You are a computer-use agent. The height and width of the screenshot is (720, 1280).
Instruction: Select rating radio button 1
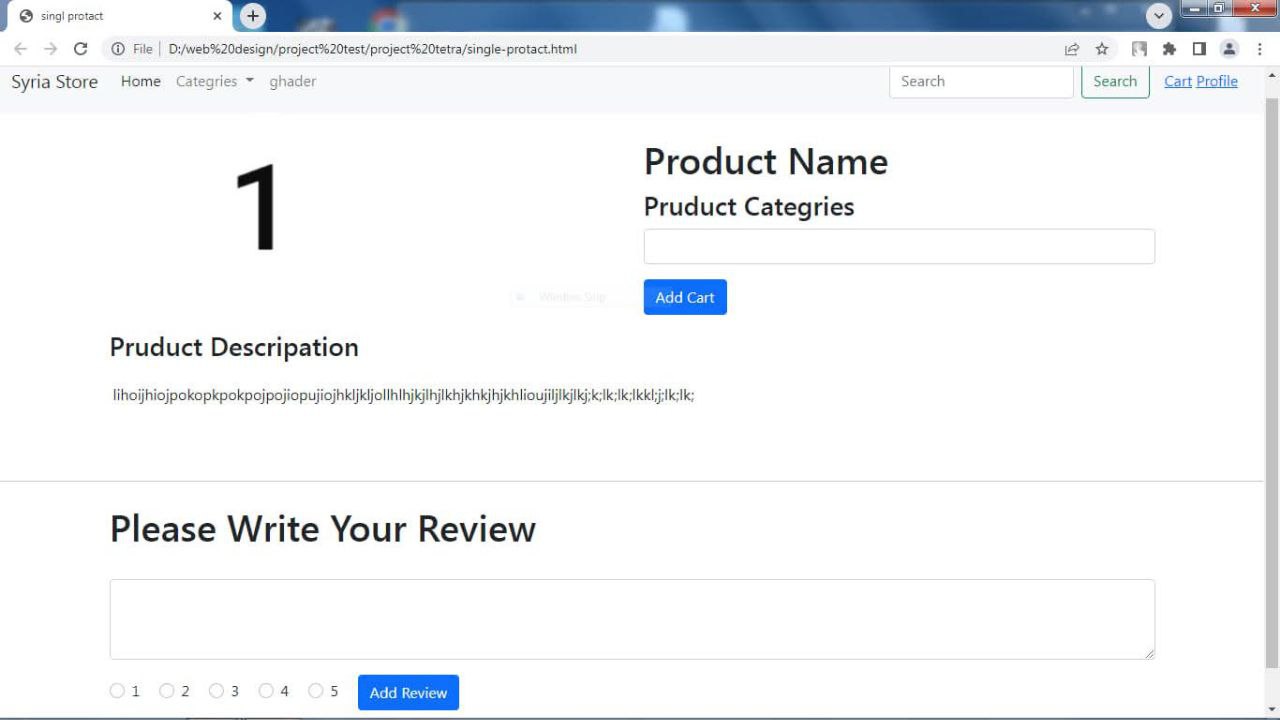click(x=117, y=691)
